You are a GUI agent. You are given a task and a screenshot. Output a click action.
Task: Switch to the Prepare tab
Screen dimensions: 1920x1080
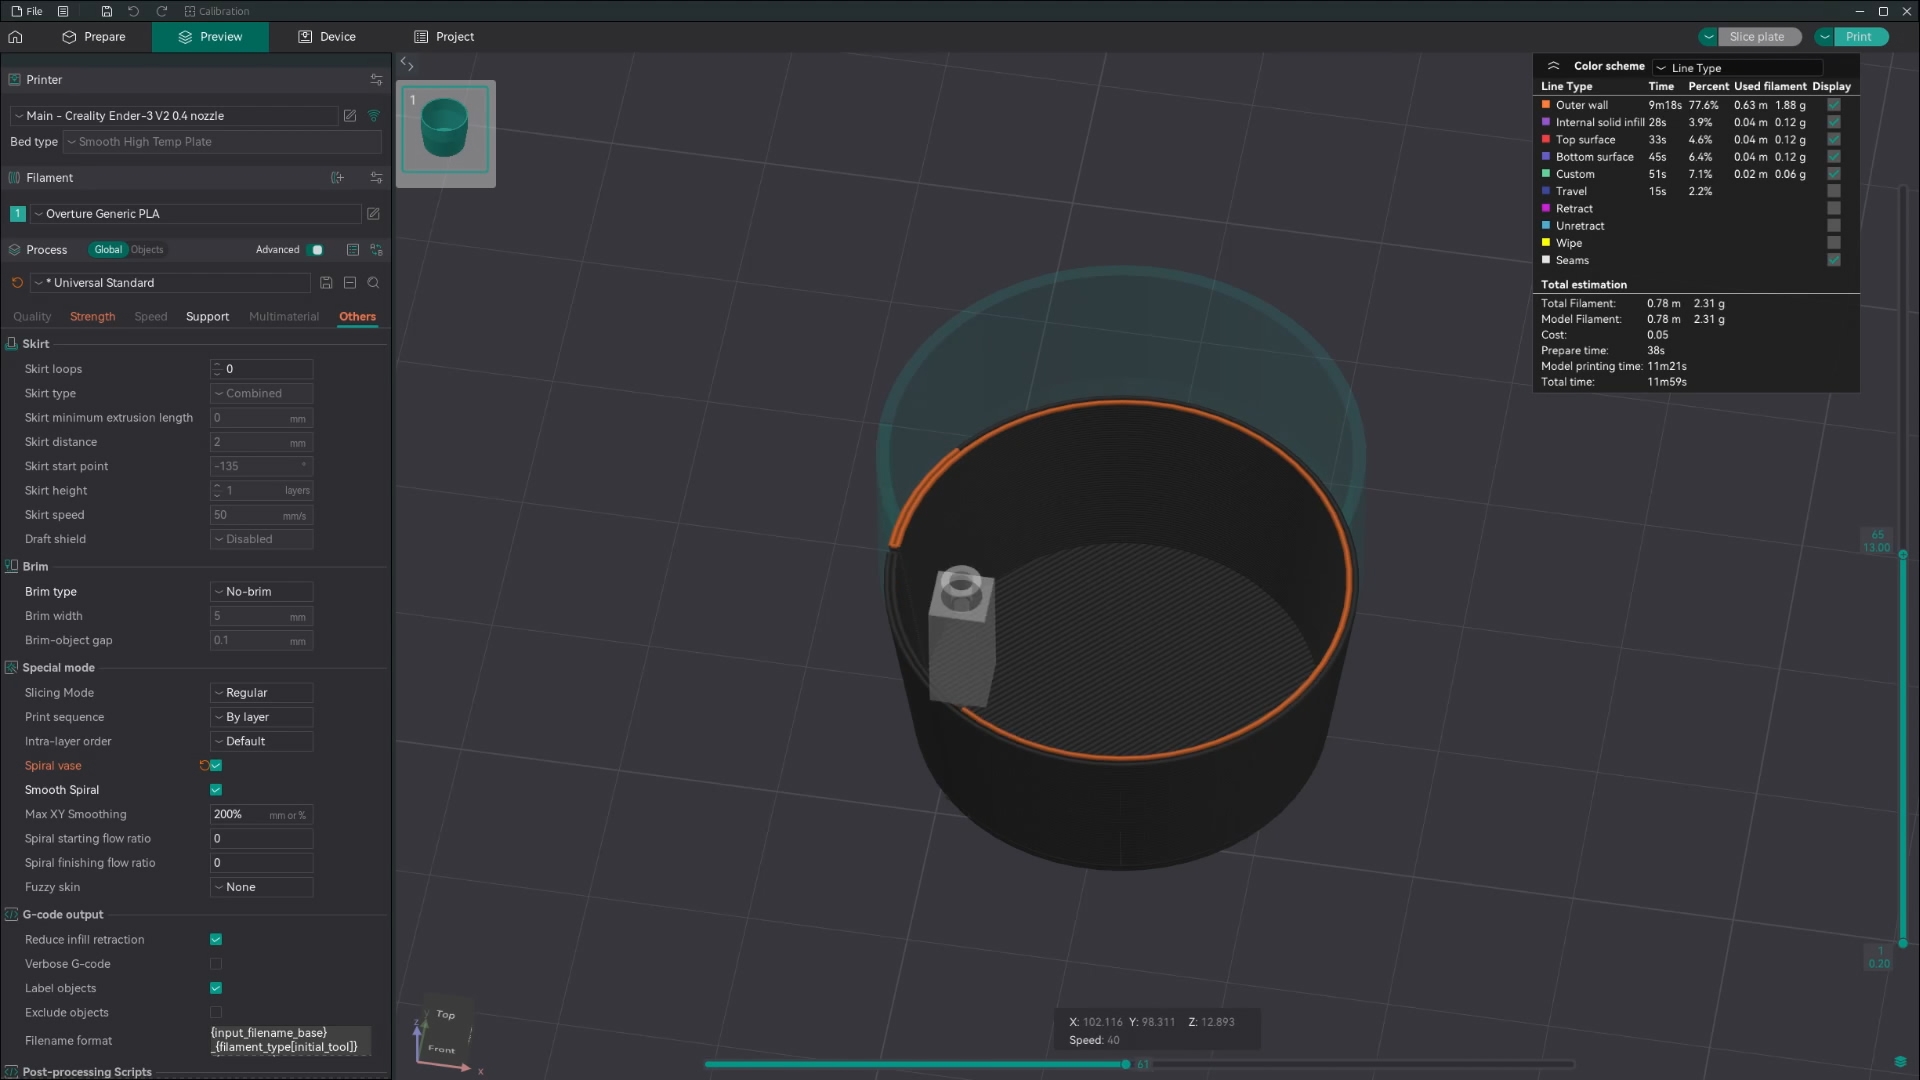[94, 37]
